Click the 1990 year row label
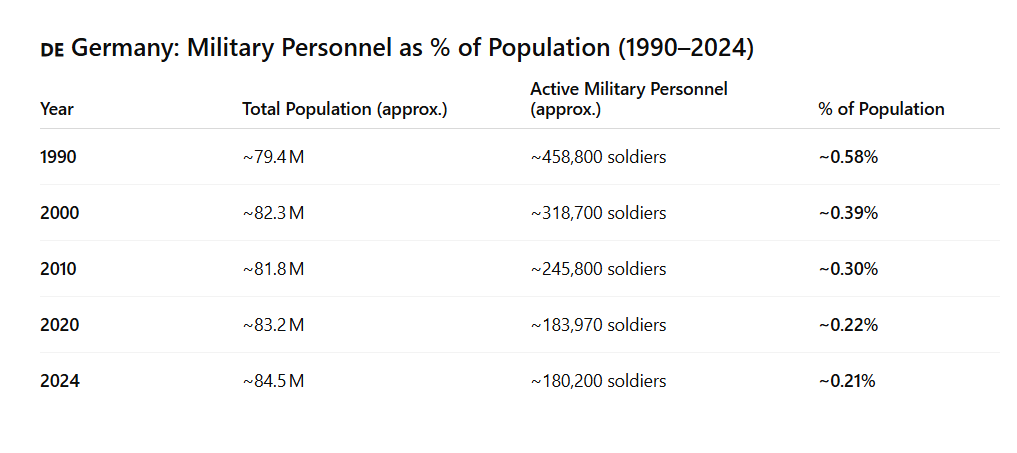Viewport: 1017px width, 453px height. [59, 157]
